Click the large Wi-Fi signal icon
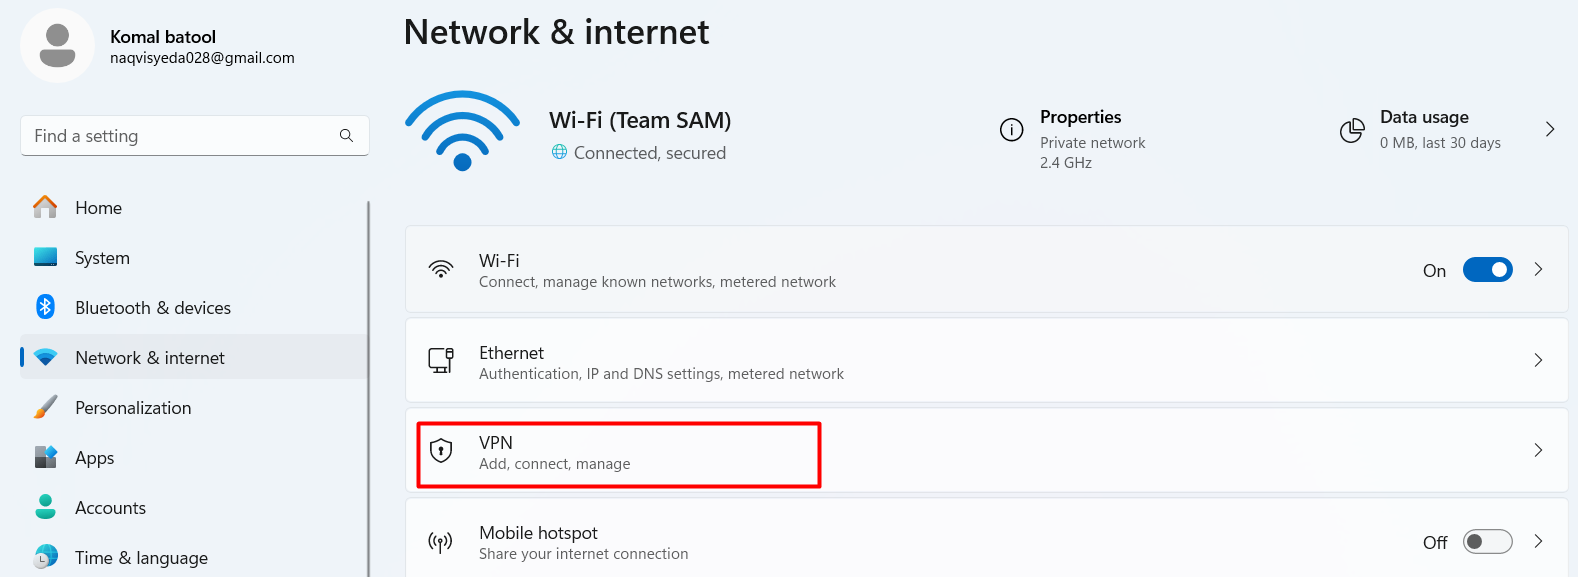 click(462, 131)
